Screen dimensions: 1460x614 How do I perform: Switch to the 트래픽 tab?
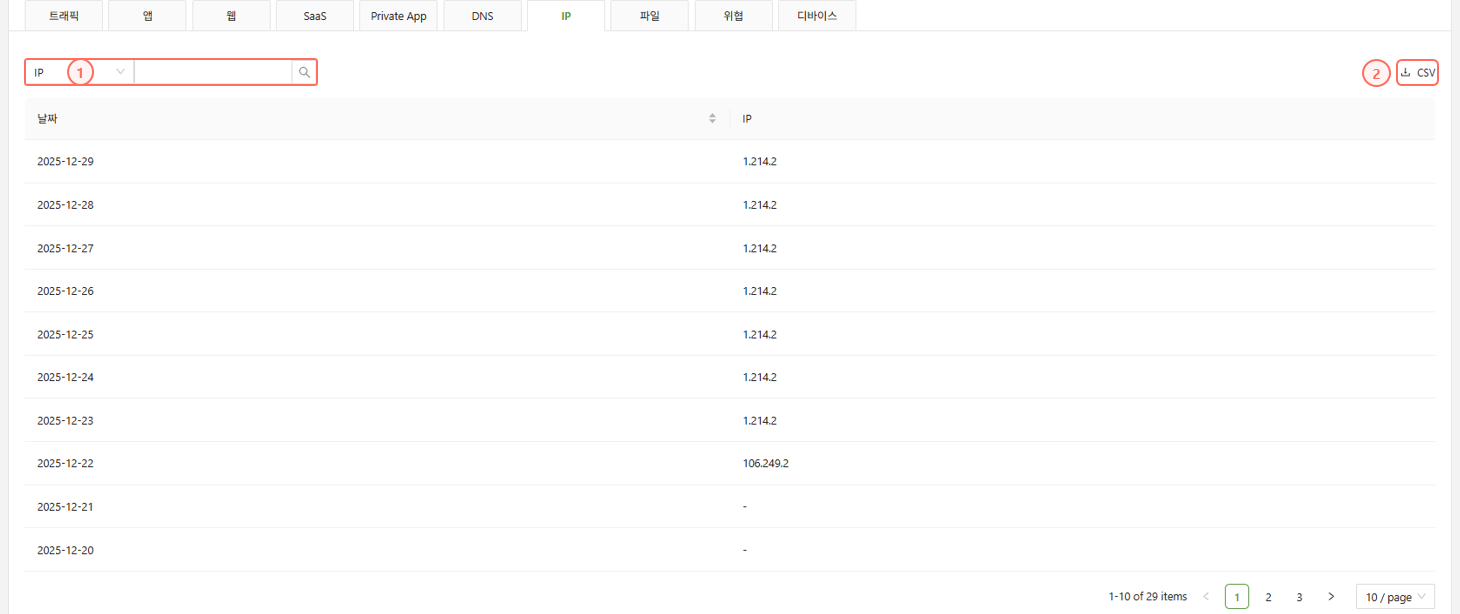coord(64,16)
